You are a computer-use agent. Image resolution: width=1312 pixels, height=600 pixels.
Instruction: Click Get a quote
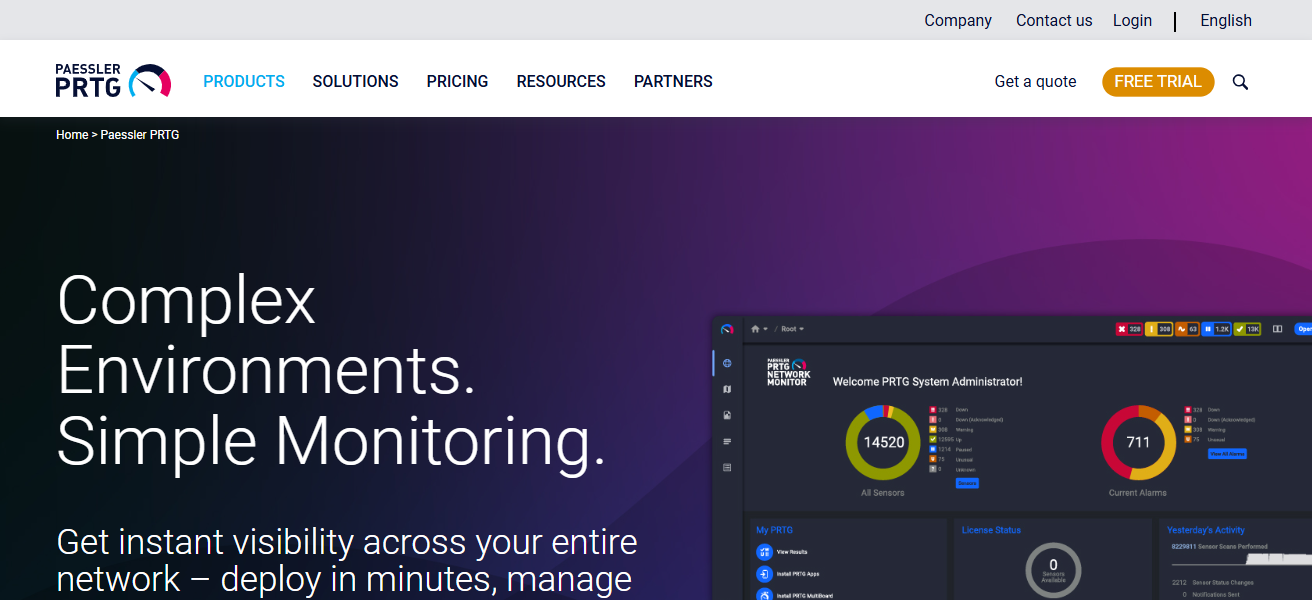(x=1035, y=82)
